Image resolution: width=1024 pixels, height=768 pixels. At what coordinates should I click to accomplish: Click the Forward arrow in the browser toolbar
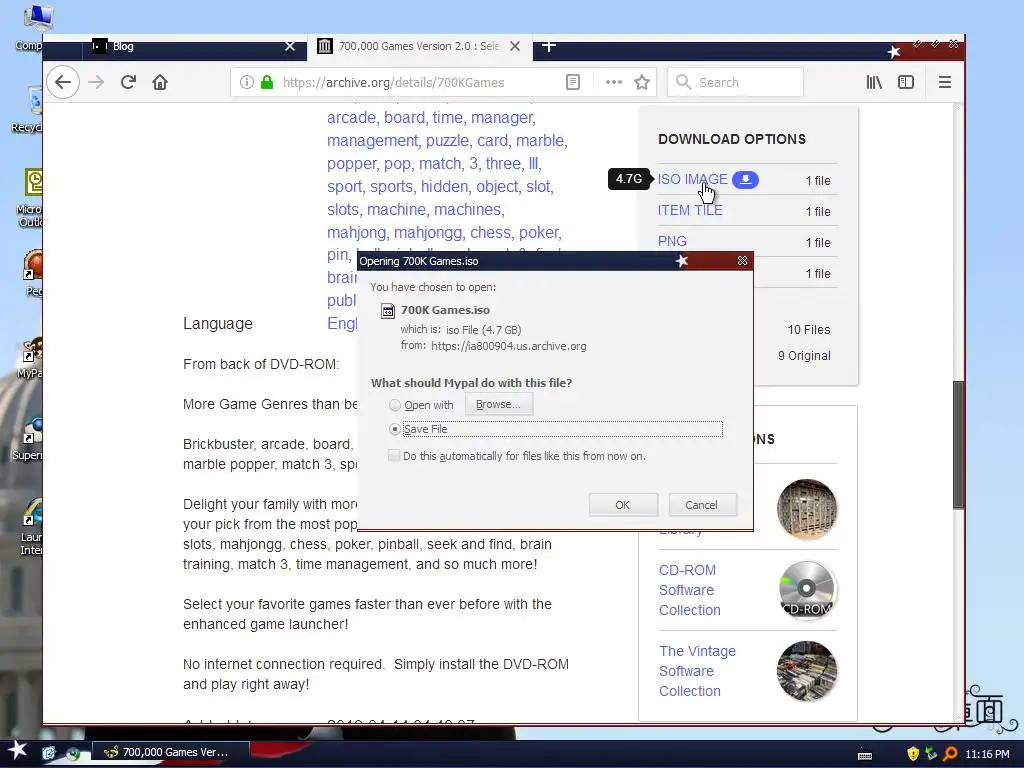click(96, 82)
